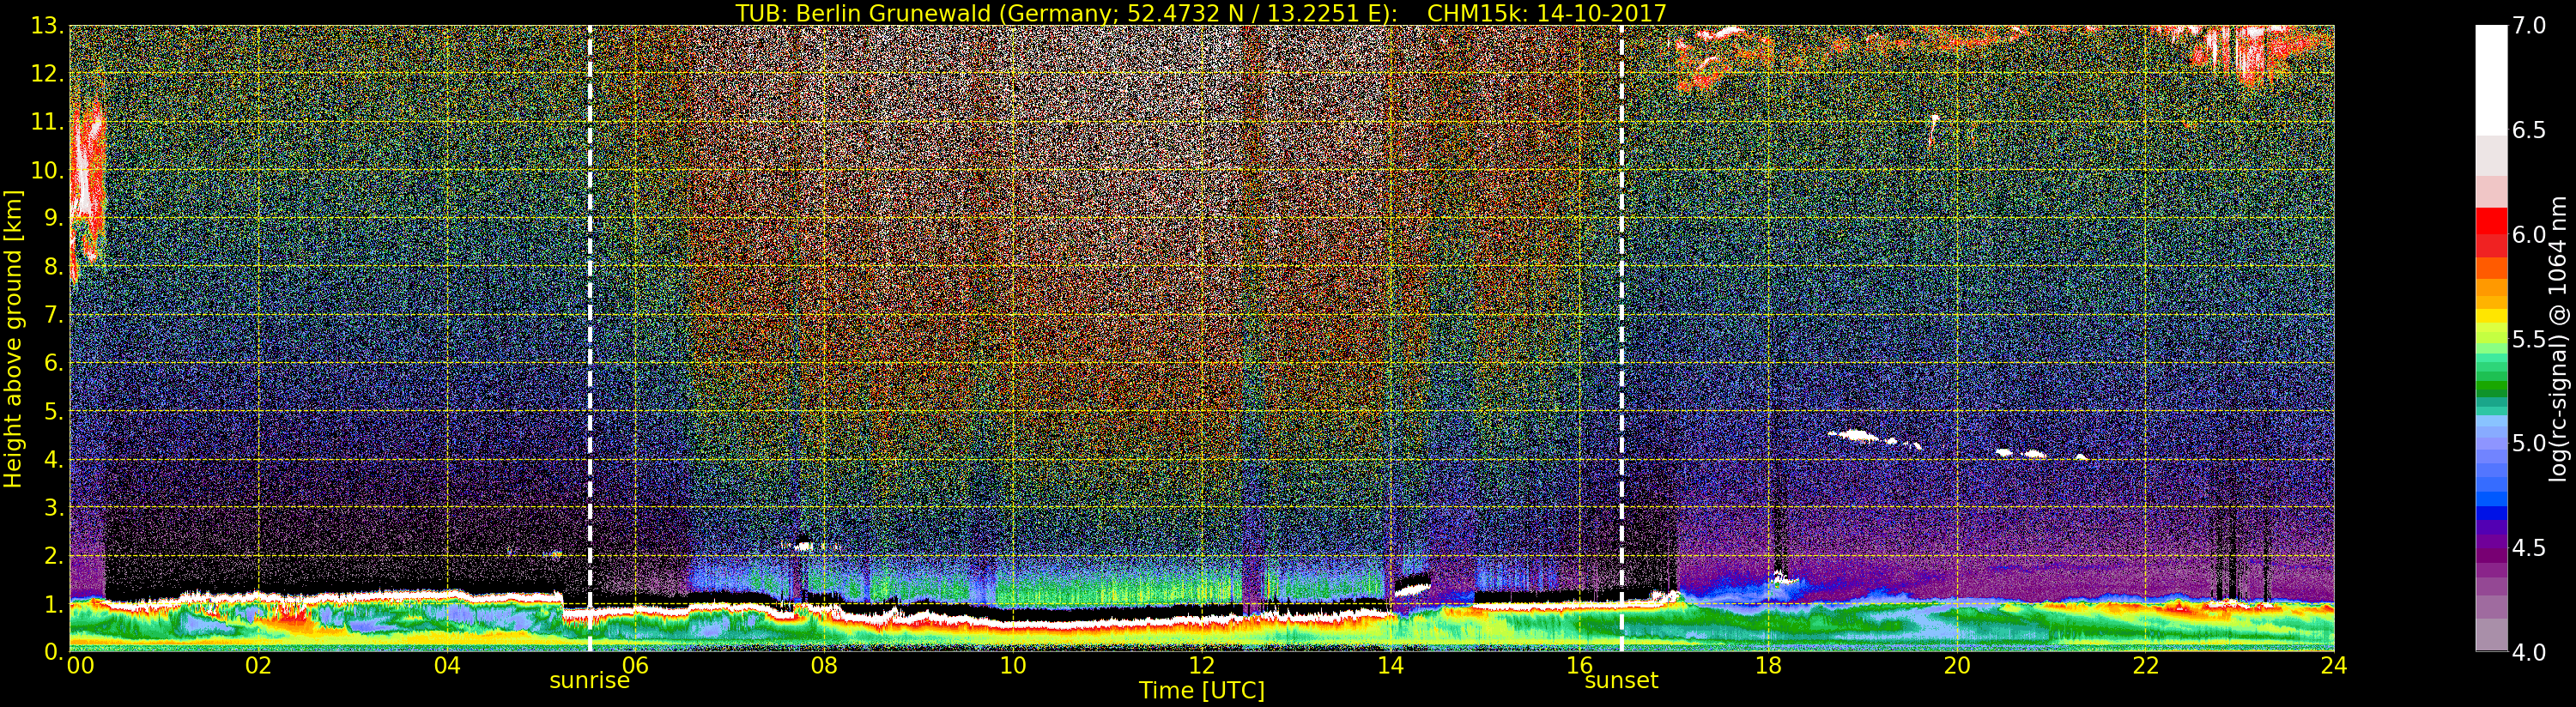Click colorbar value '5.0'
The image size is (2576, 707).
[x=2529, y=443]
